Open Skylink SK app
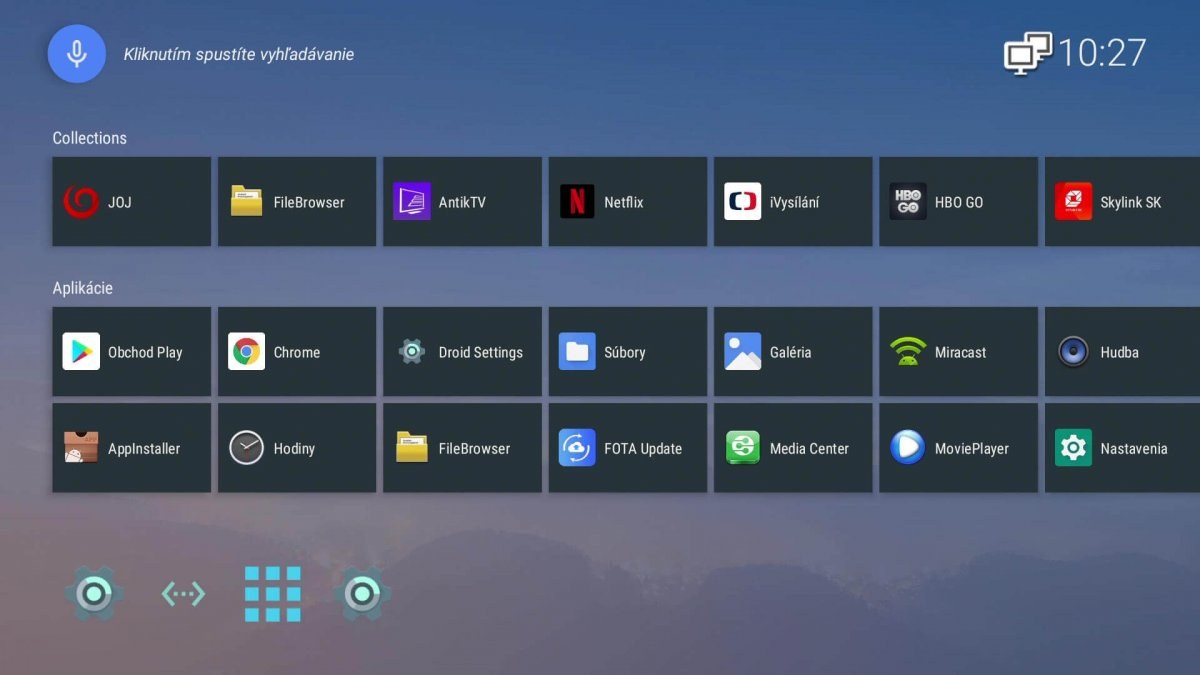1200x675 pixels. click(x=1122, y=201)
